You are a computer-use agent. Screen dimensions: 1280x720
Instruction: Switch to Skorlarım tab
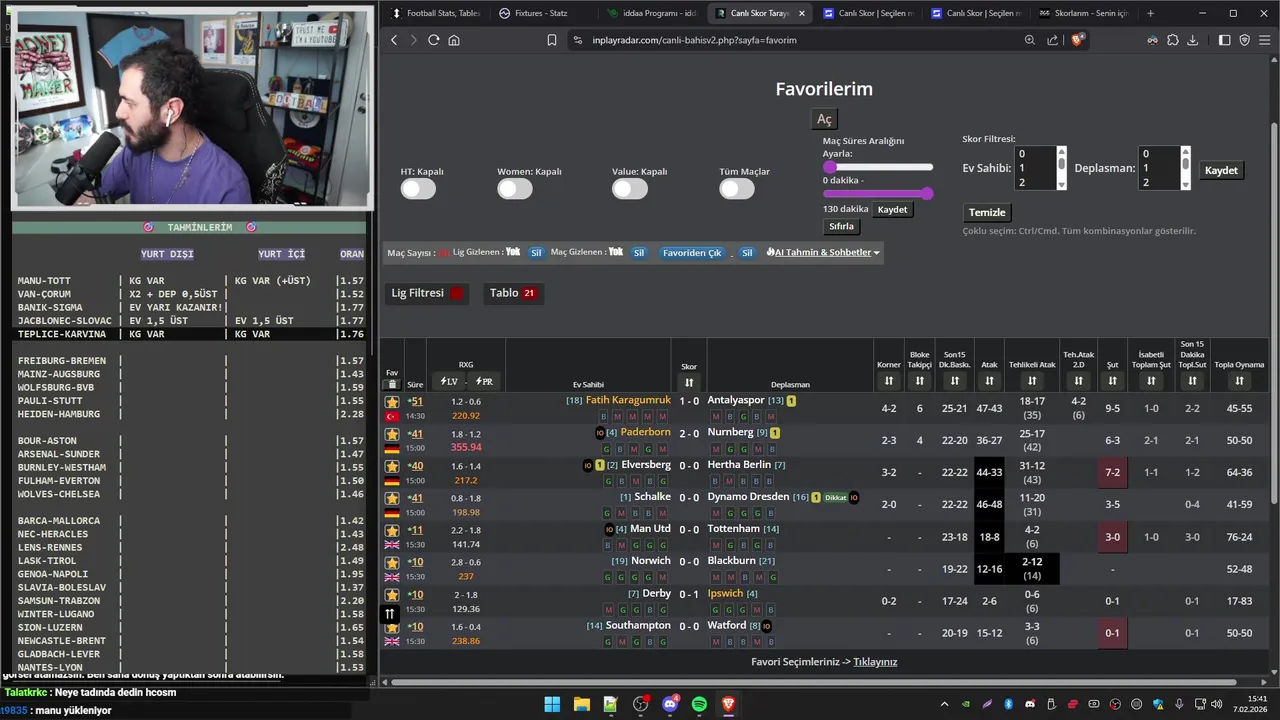point(1086,13)
